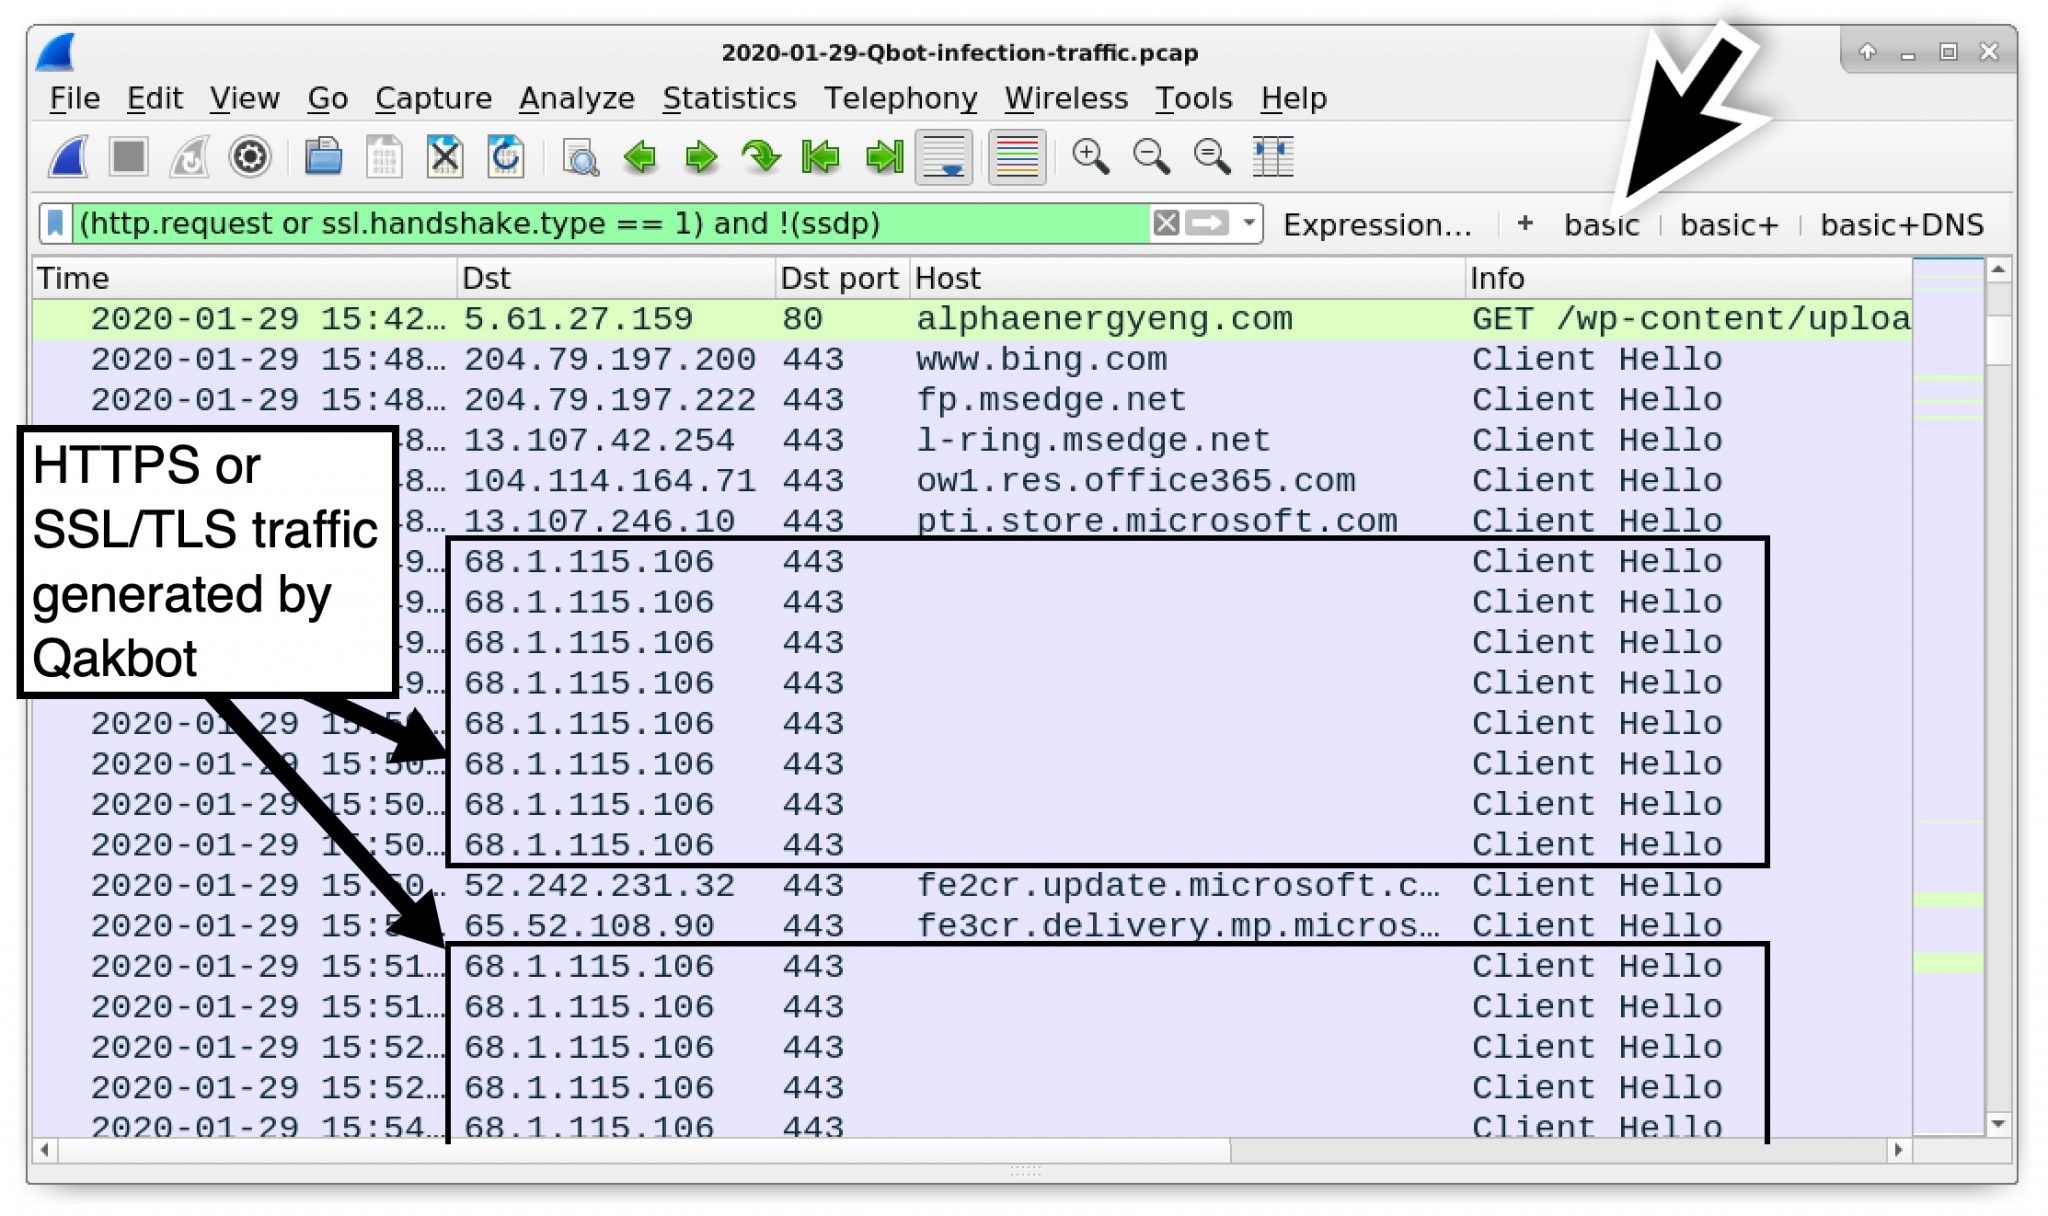Open the Capture menu

tap(433, 98)
